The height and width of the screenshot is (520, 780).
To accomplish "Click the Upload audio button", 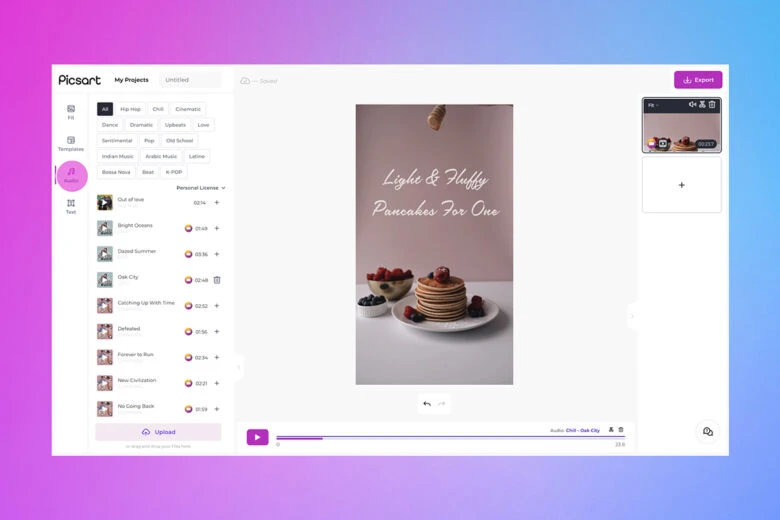I will click(158, 432).
